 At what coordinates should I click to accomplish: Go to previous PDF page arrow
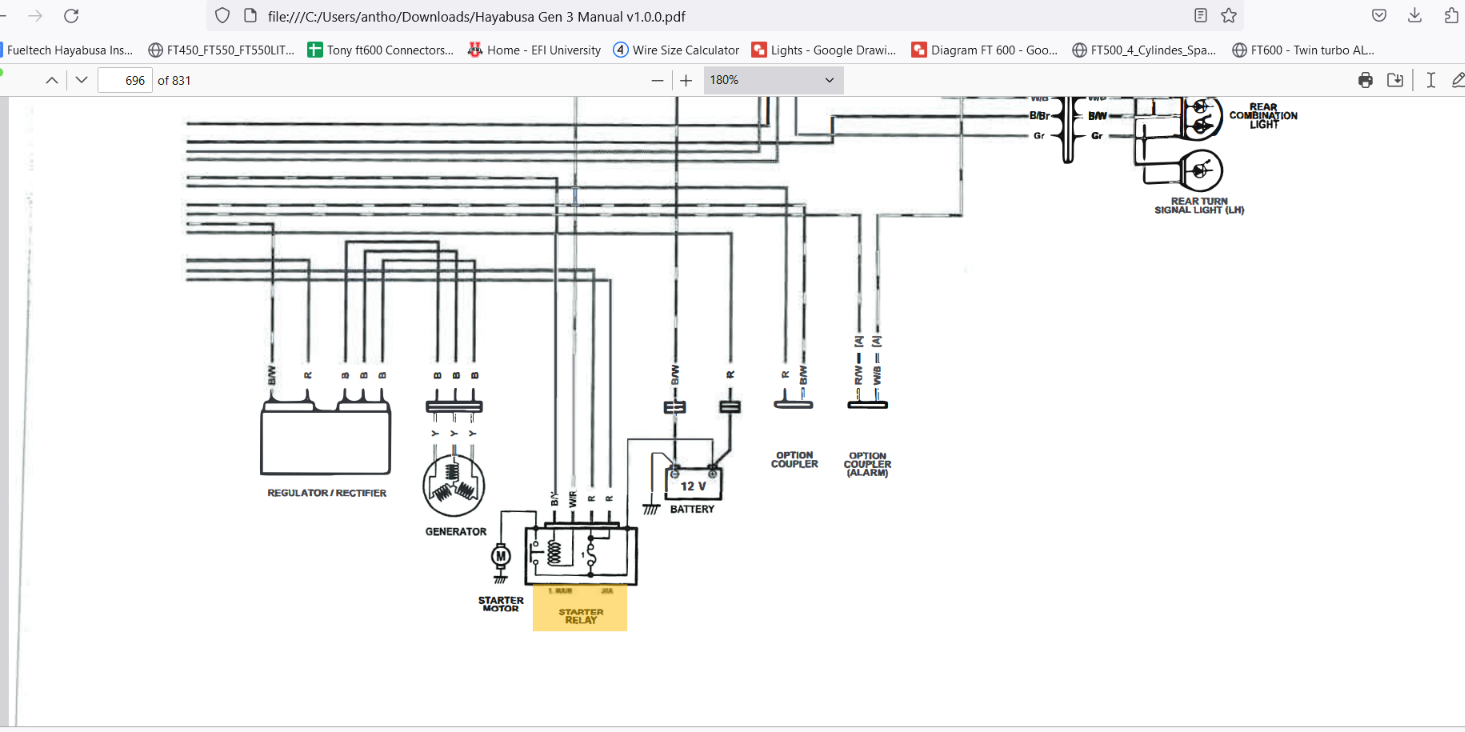click(52, 80)
